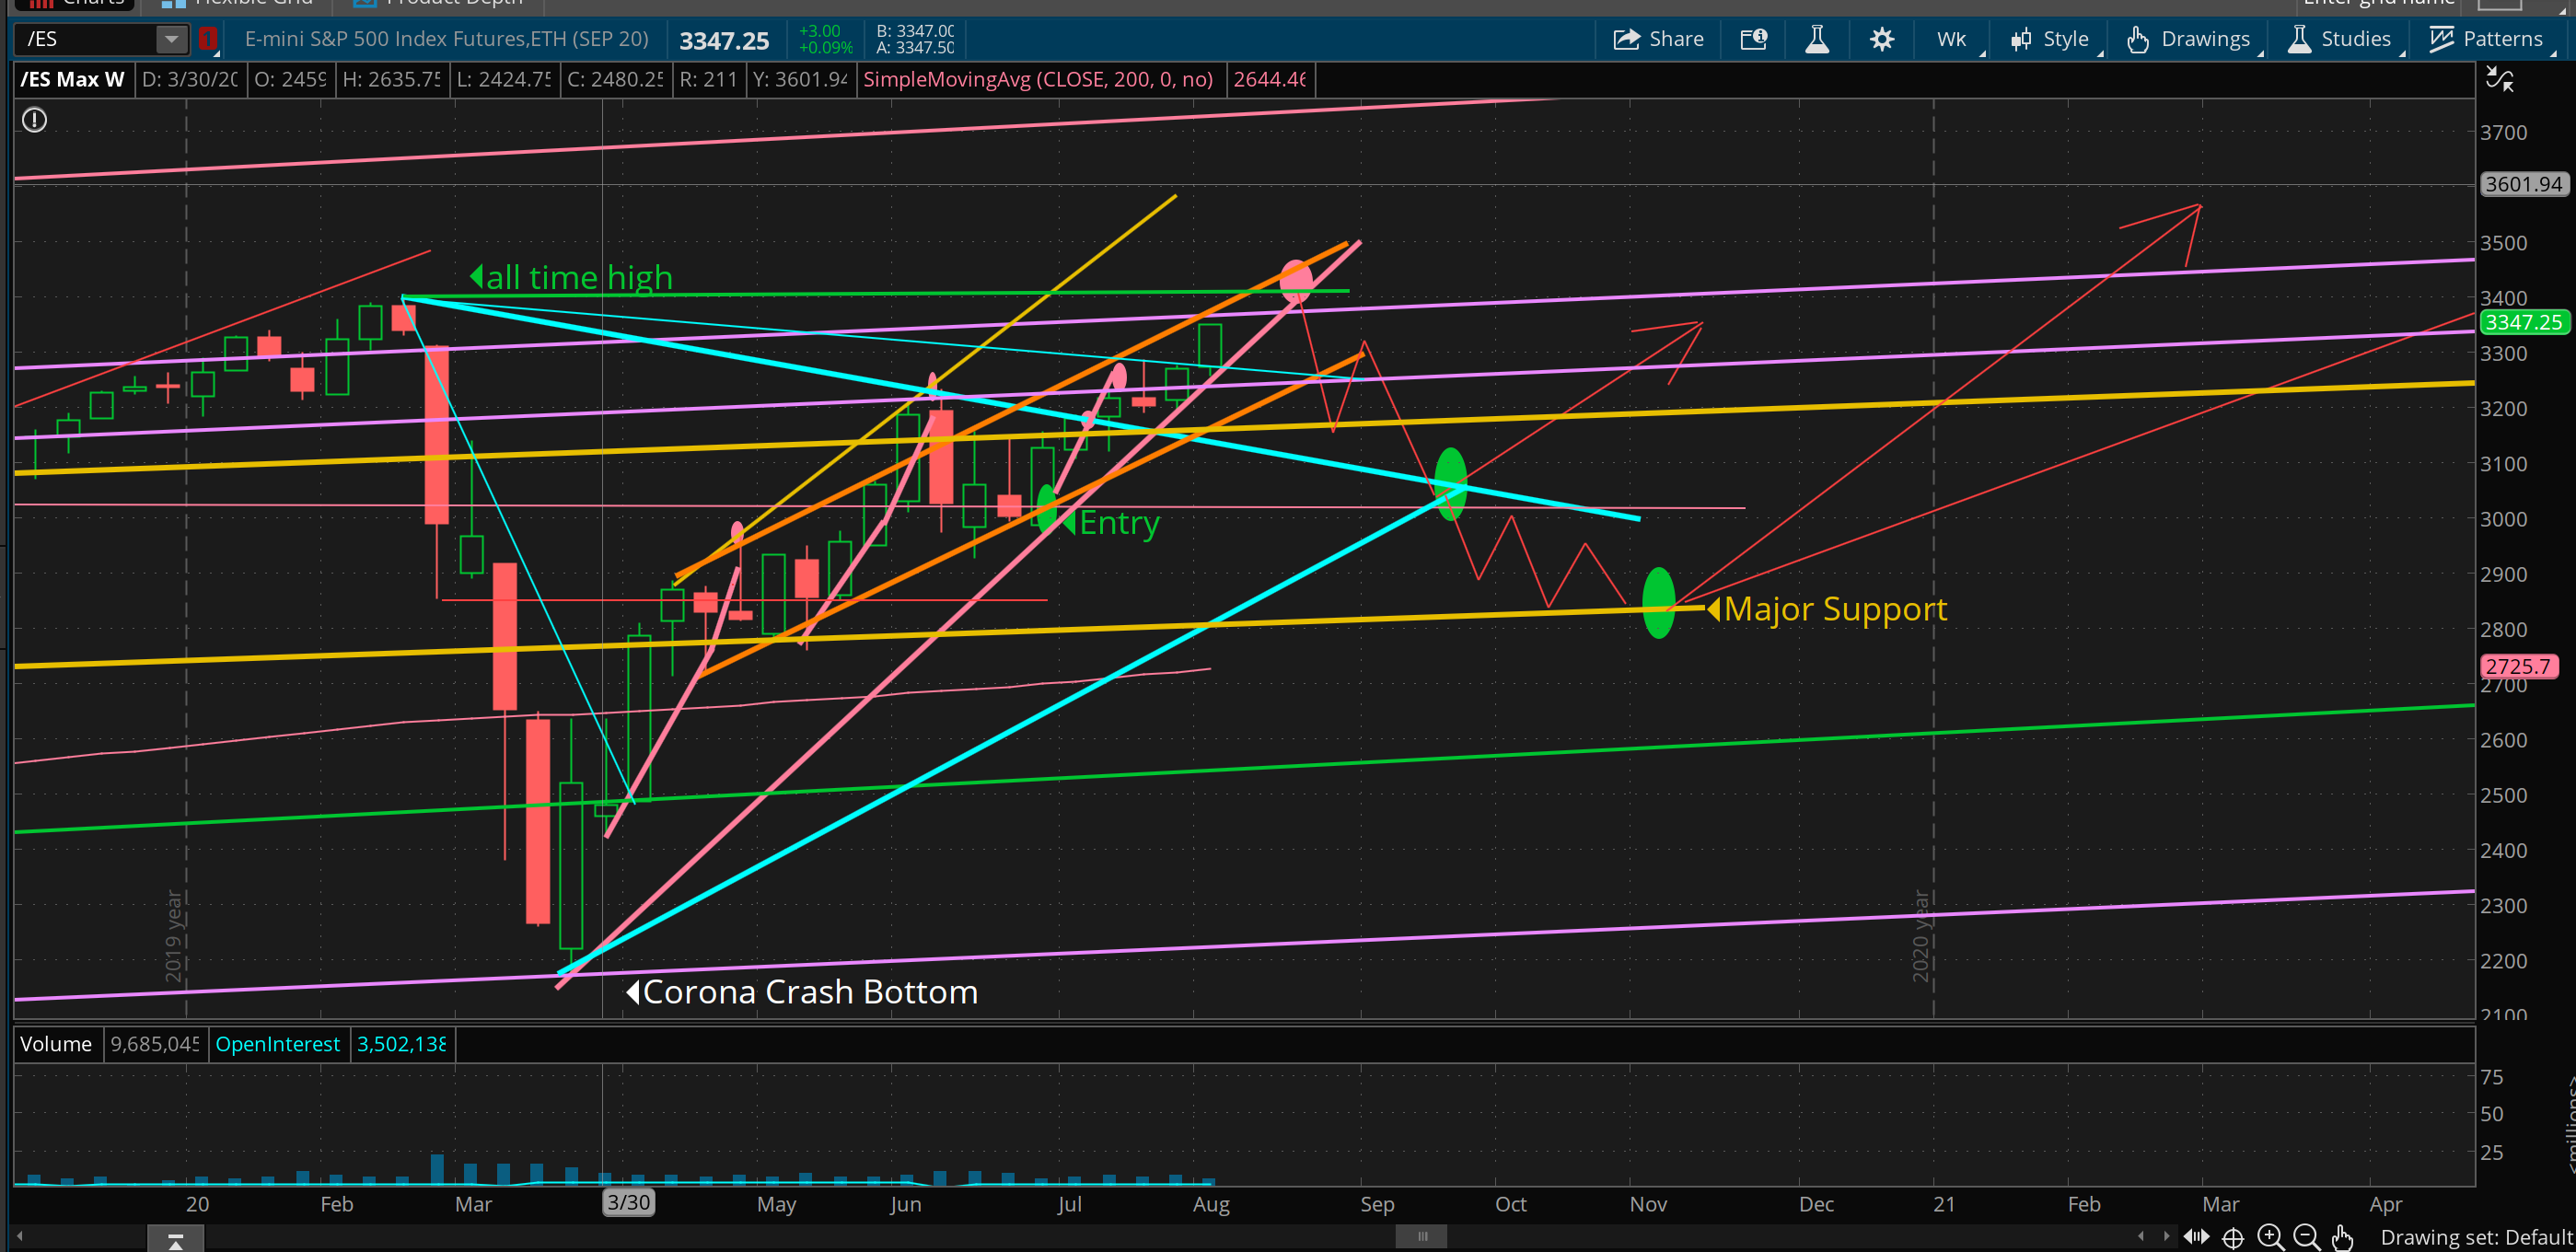Image resolution: width=2576 pixels, height=1252 pixels.
Task: Click the zoom in magnifier
Action: (2270, 1237)
